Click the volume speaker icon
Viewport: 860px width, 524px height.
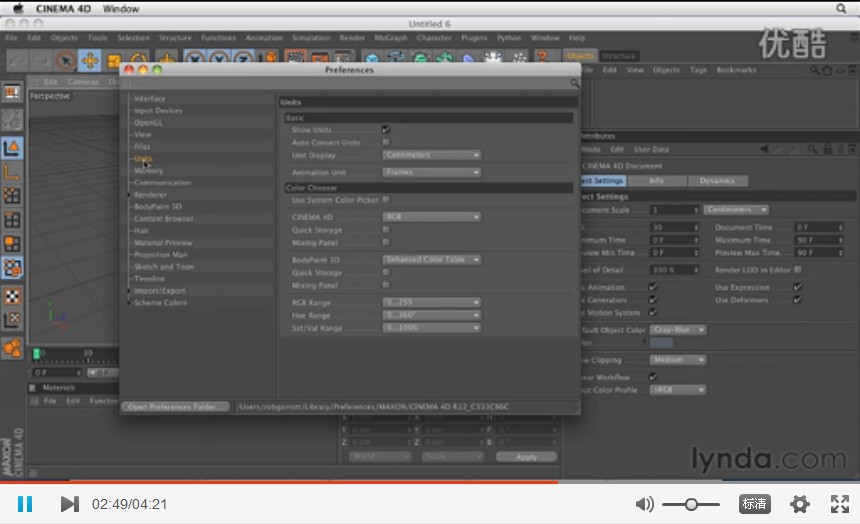coord(644,504)
